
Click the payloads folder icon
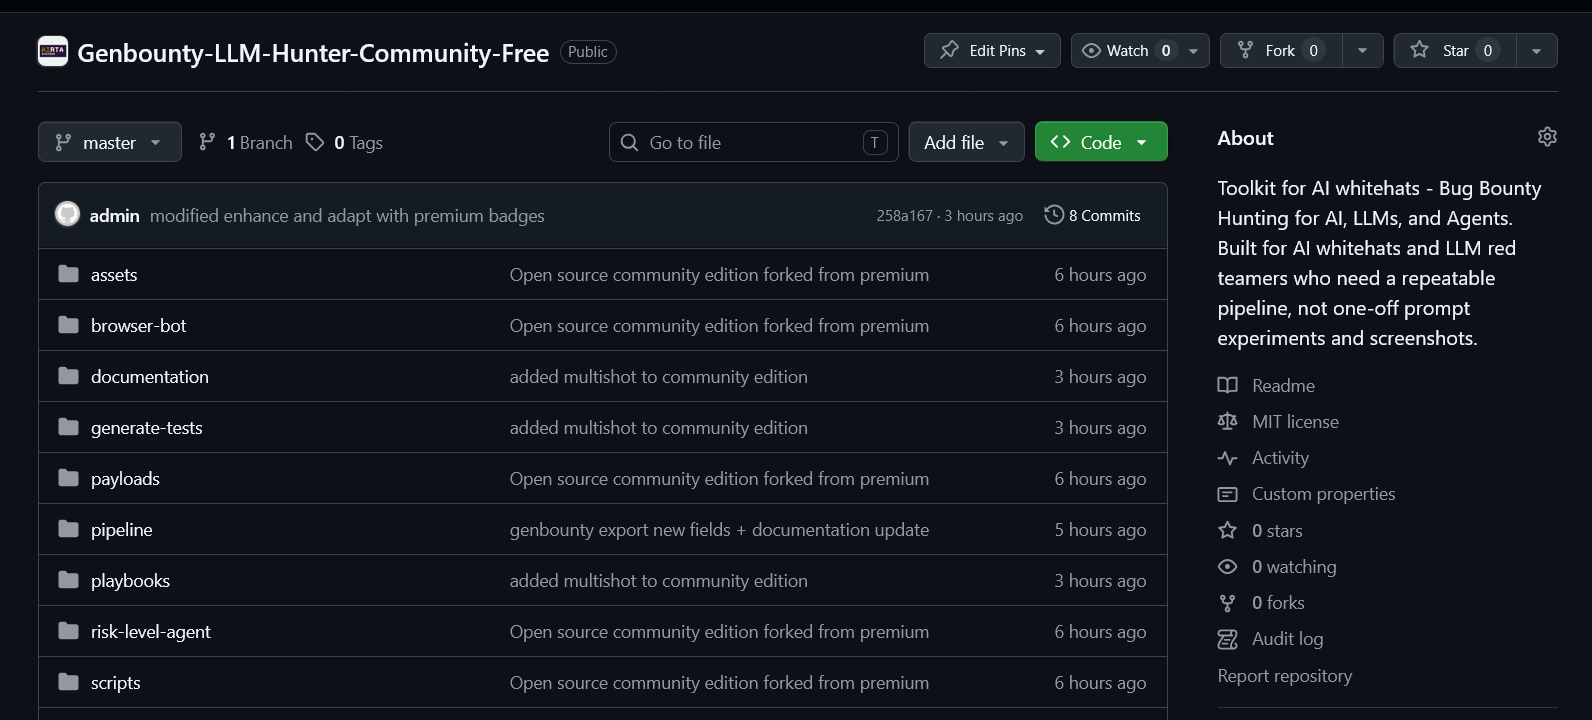coord(68,478)
